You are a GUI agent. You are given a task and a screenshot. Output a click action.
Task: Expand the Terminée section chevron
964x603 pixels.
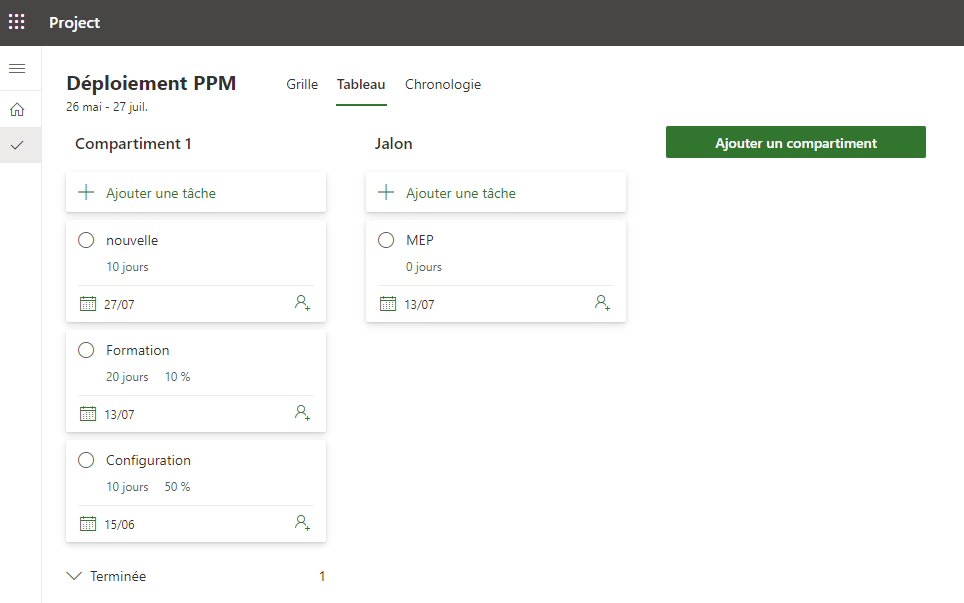tap(74, 576)
